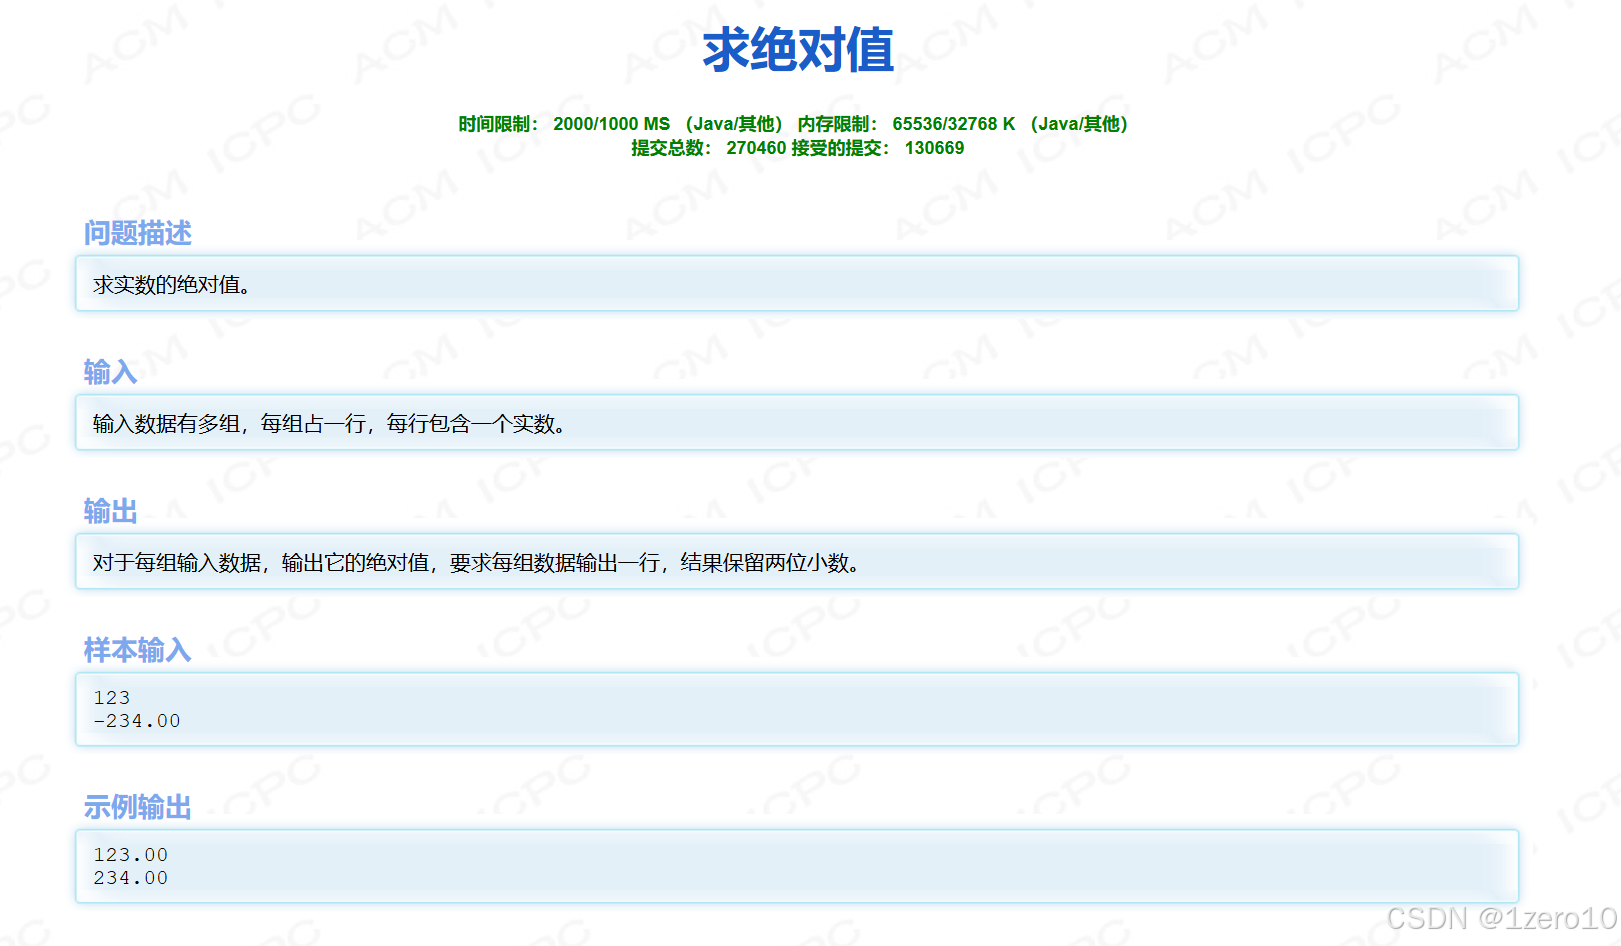The height and width of the screenshot is (946, 1621).
Task: Click the 问题描述 heading
Action: (x=138, y=233)
